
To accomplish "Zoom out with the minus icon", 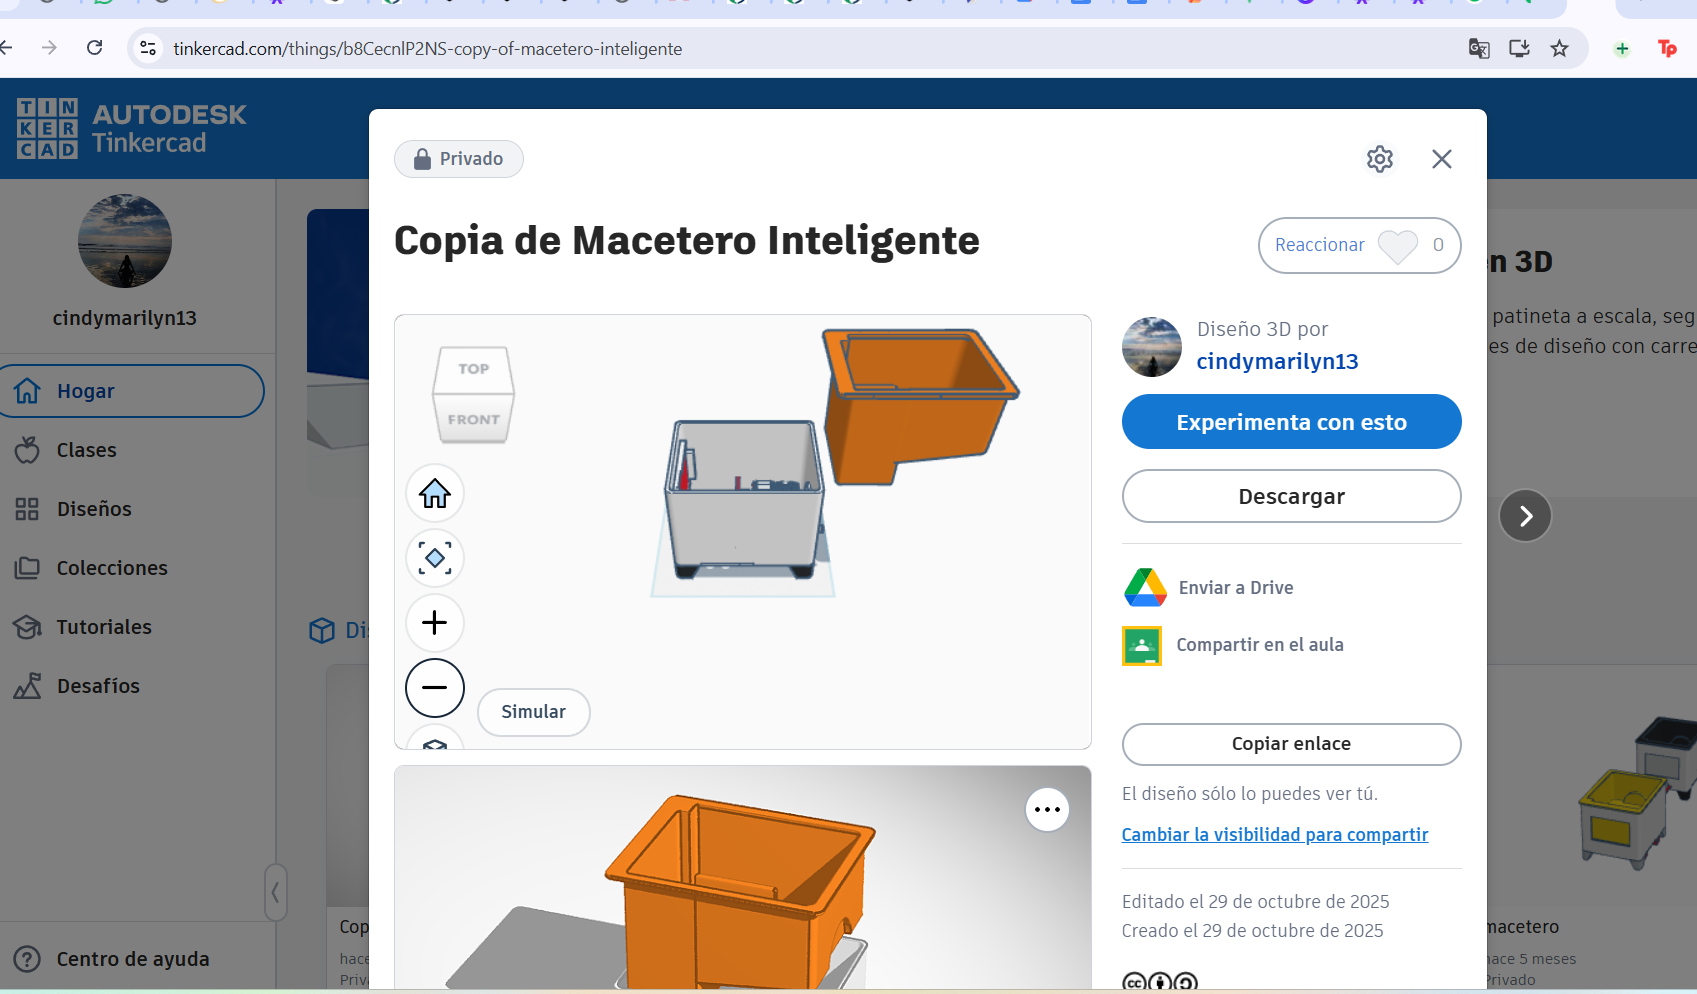I will coord(435,688).
